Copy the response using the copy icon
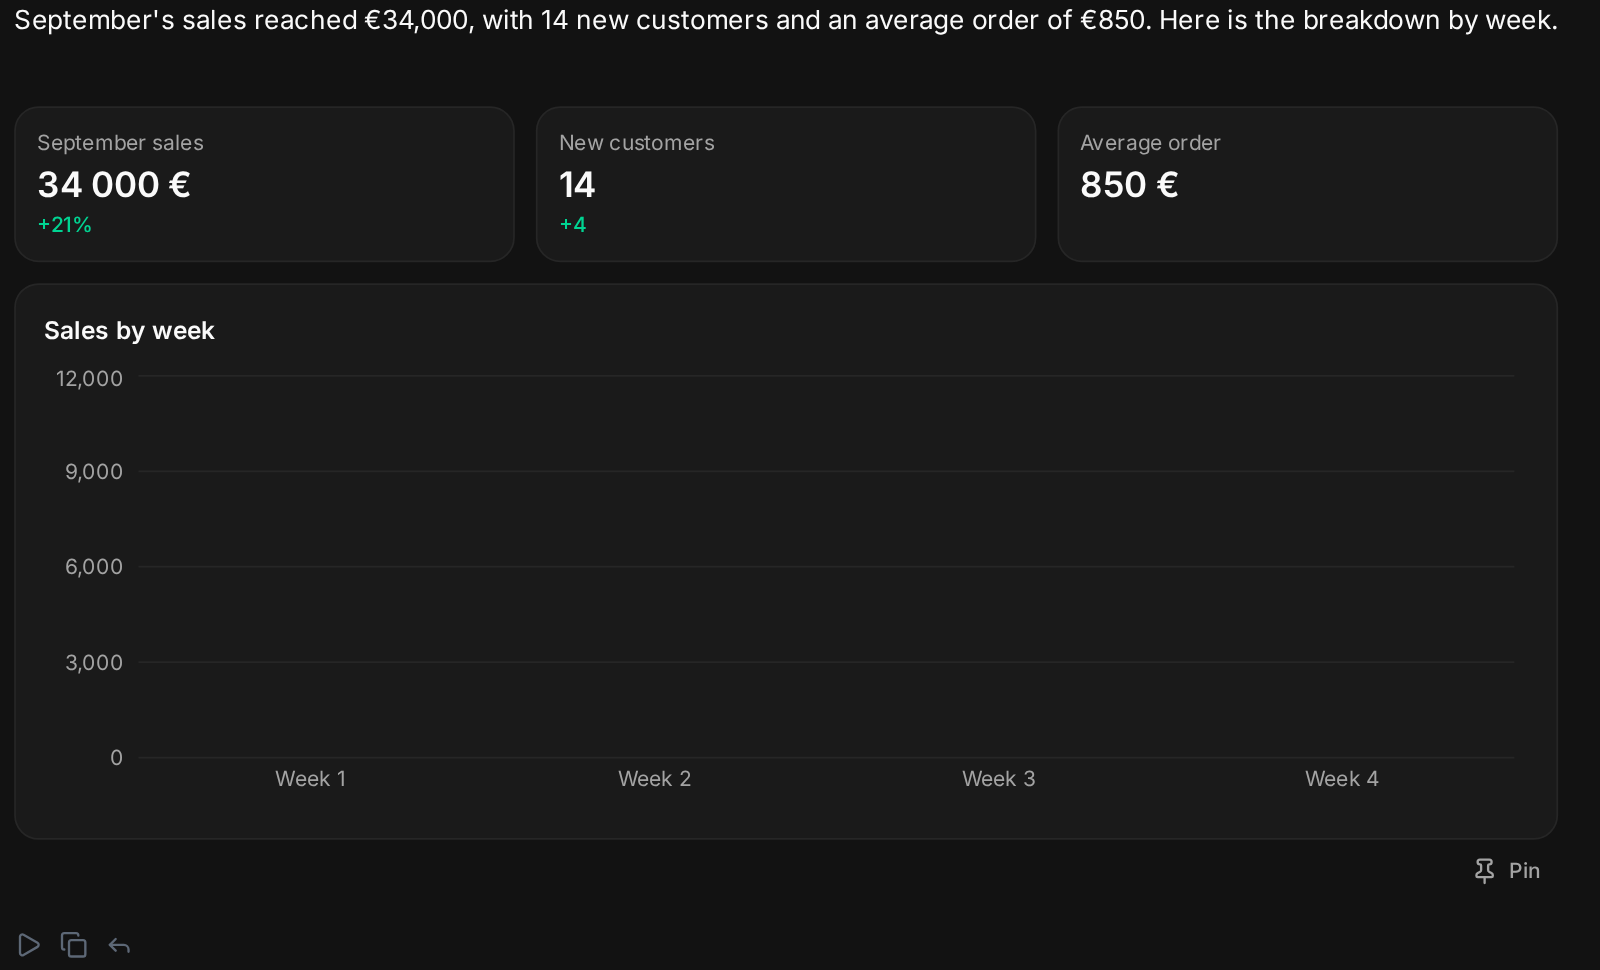 [x=74, y=945]
